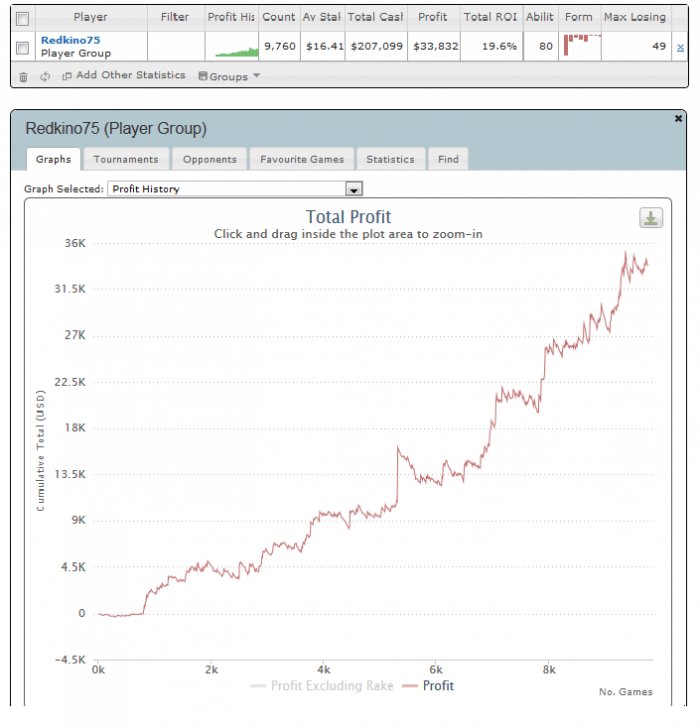Click the Profit History combo box
Screen dimensions: 700x727
point(235,189)
